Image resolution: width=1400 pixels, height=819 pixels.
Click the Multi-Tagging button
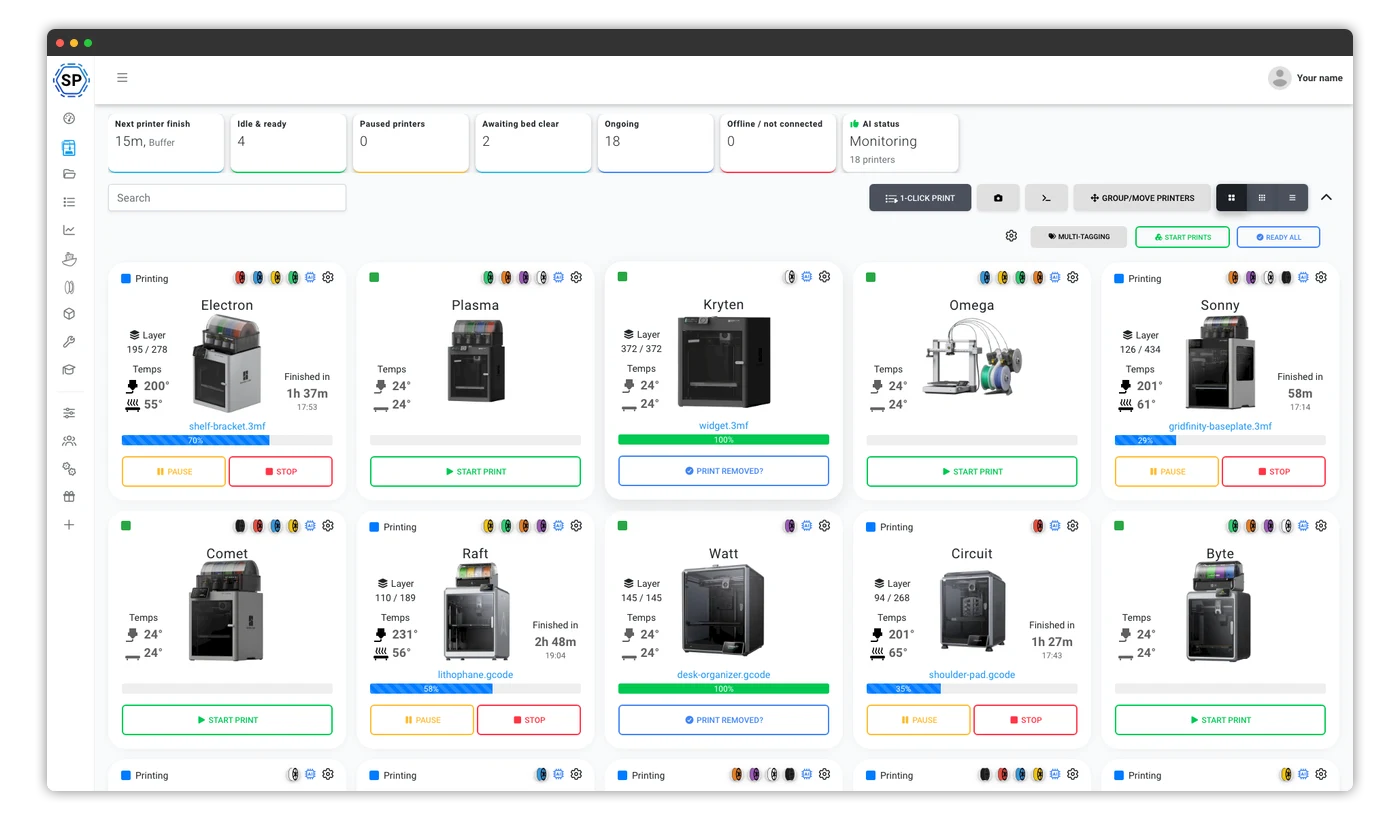pyautogui.click(x=1079, y=237)
